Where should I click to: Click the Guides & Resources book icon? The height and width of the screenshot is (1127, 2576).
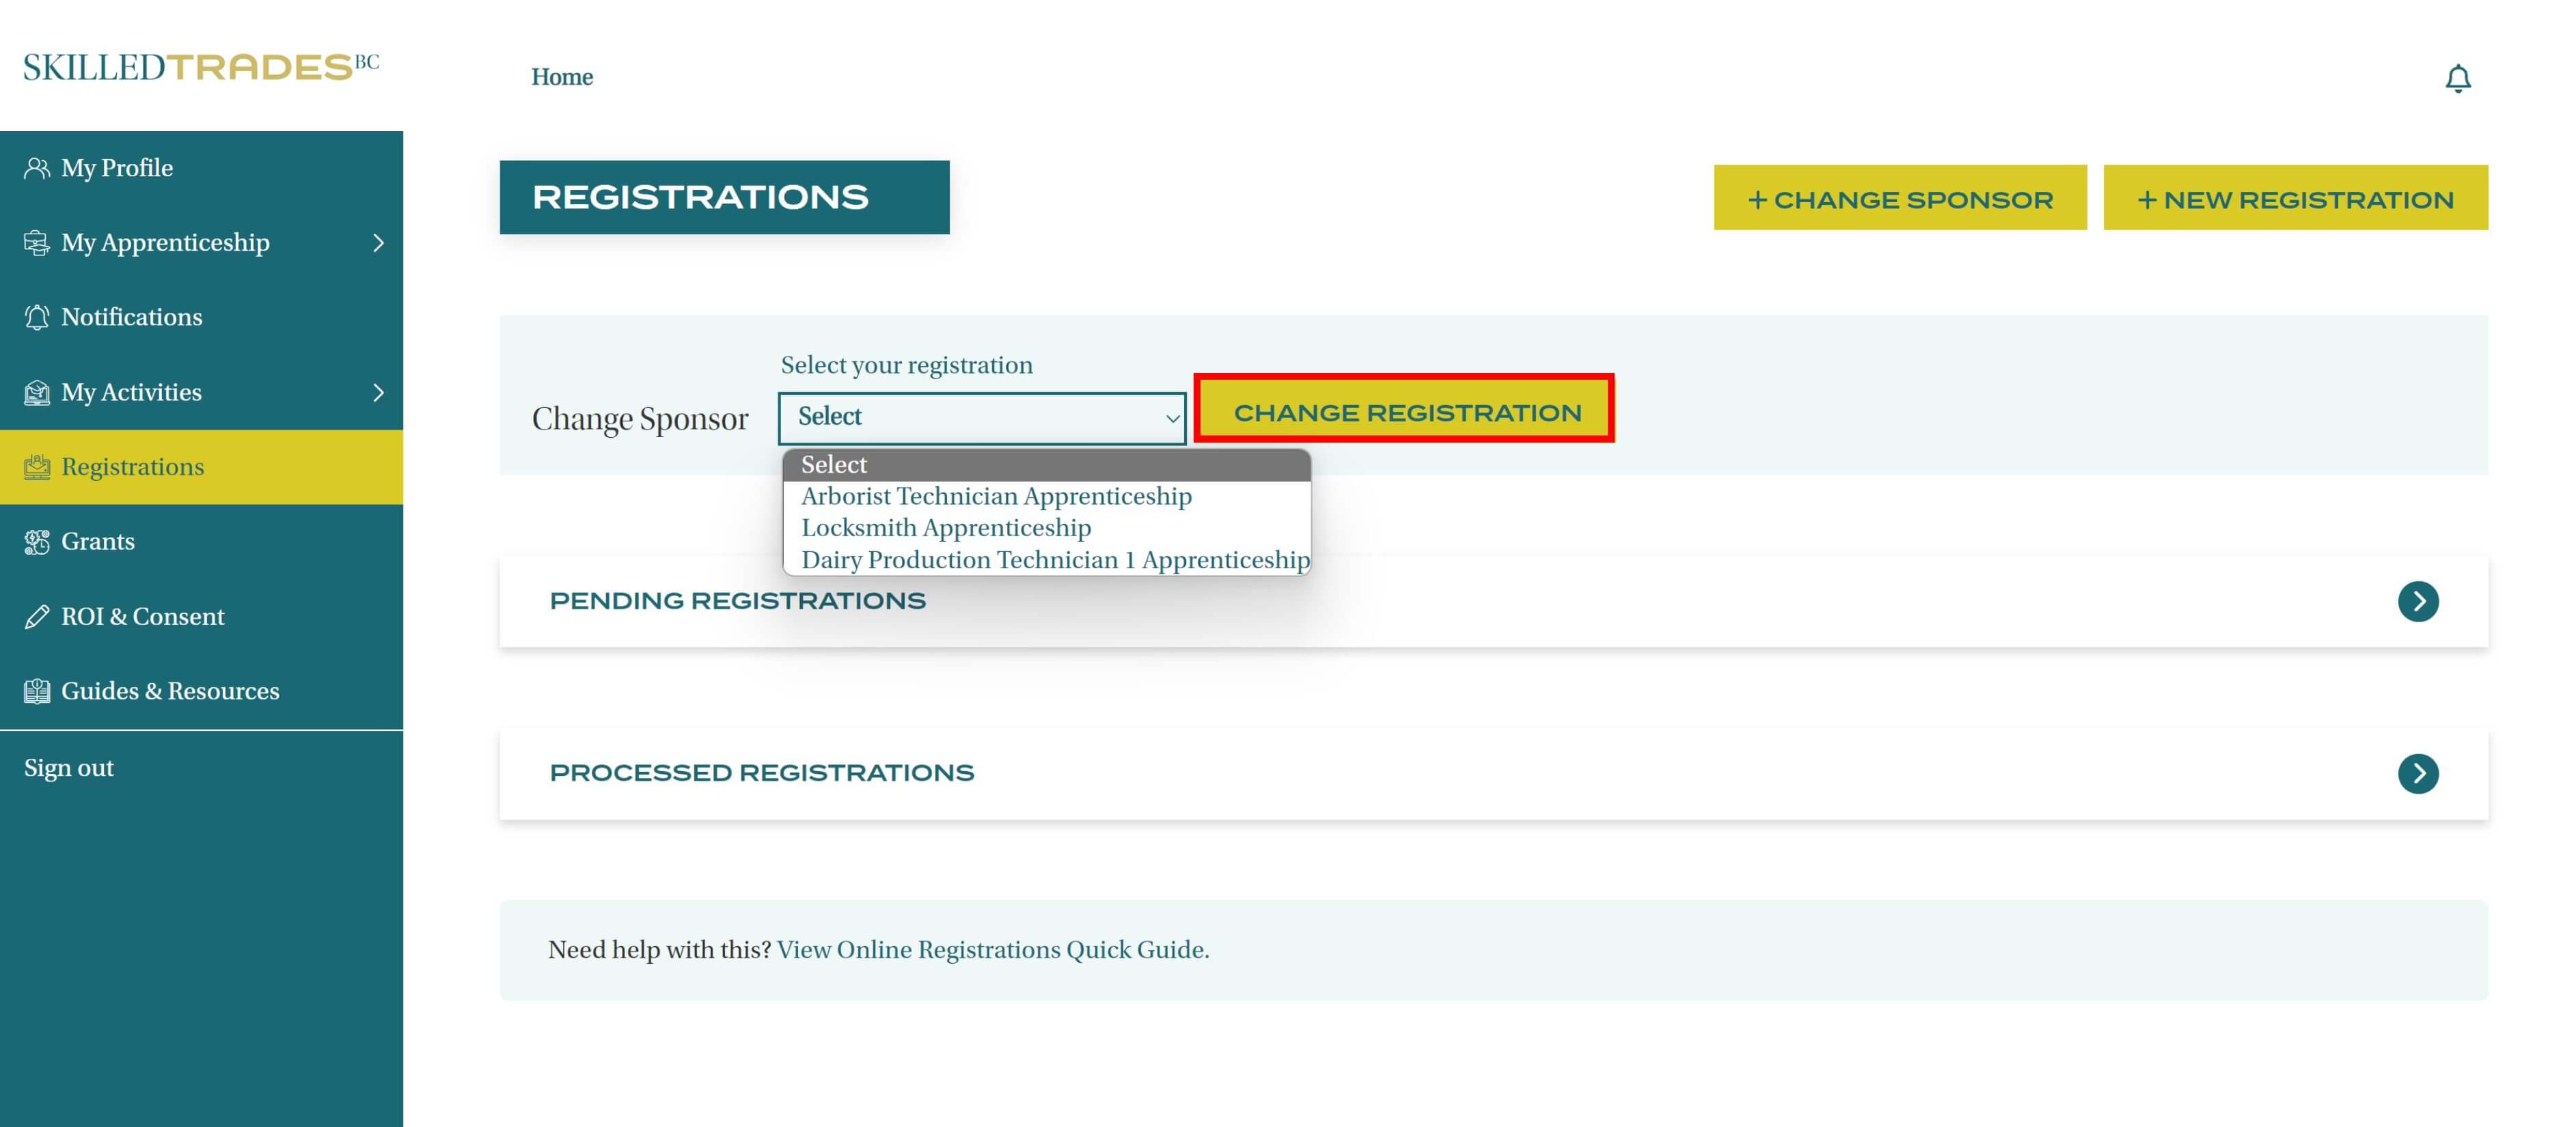tap(37, 691)
